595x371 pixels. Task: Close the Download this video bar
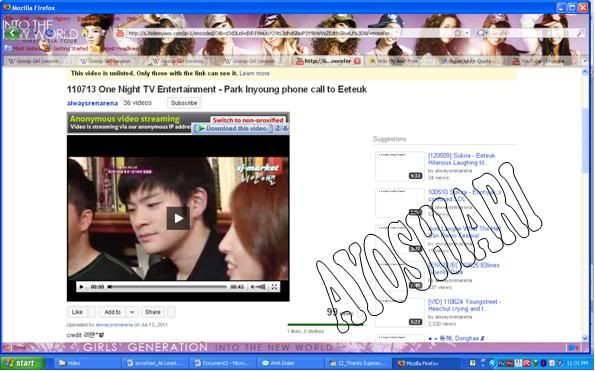tap(285, 128)
